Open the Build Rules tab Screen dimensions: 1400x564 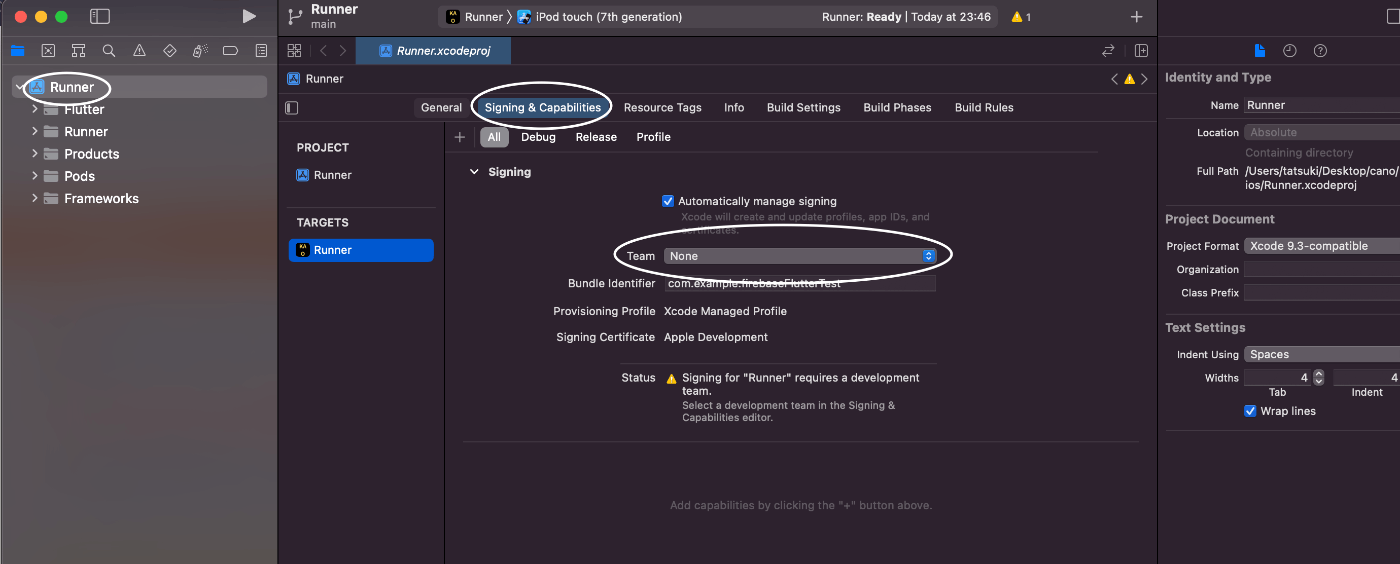click(x=984, y=108)
